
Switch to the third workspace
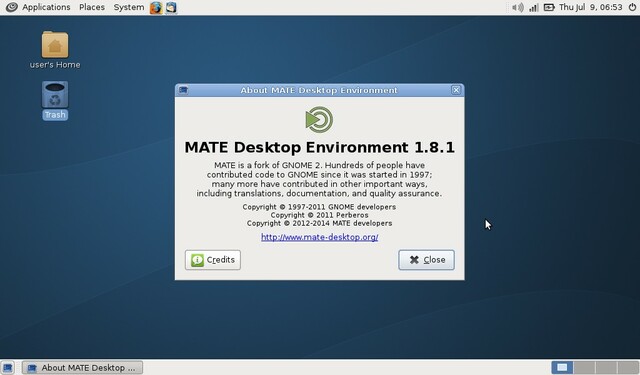pos(606,368)
